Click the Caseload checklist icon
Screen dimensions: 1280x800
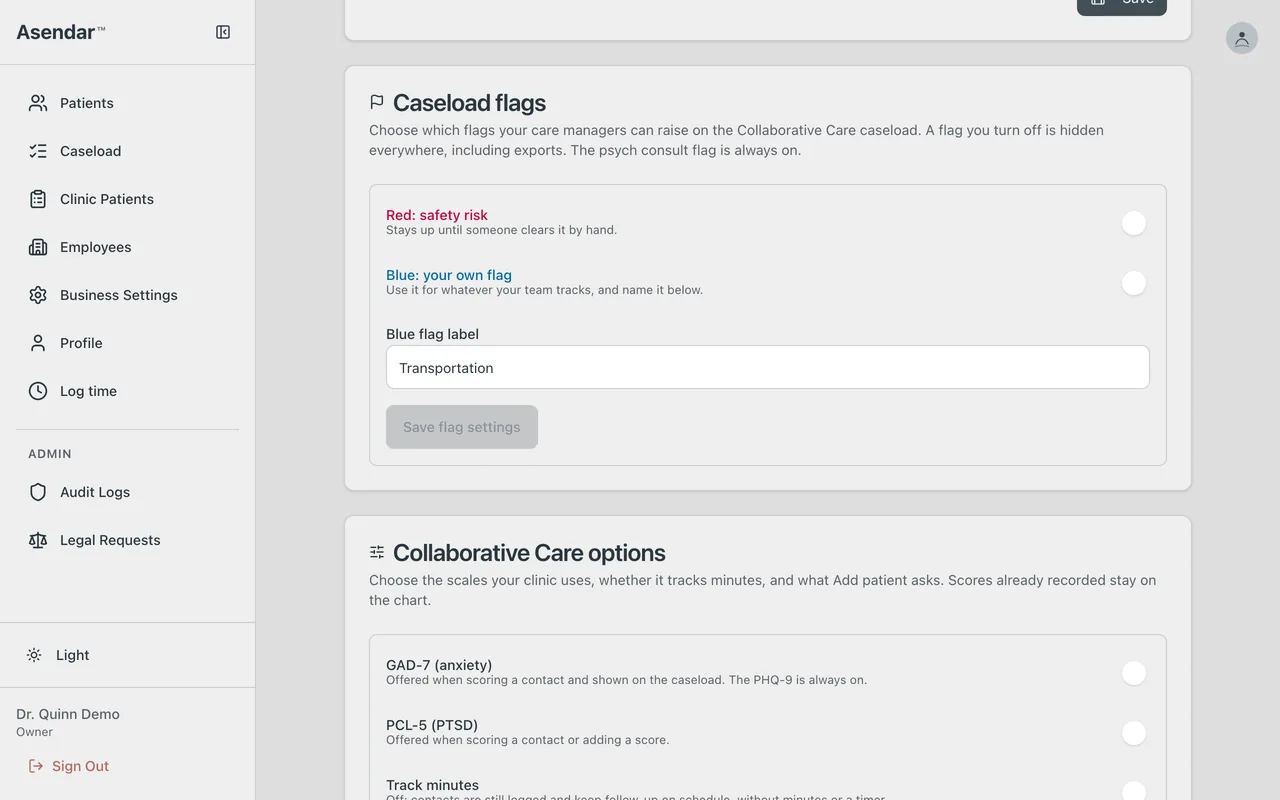[38, 151]
